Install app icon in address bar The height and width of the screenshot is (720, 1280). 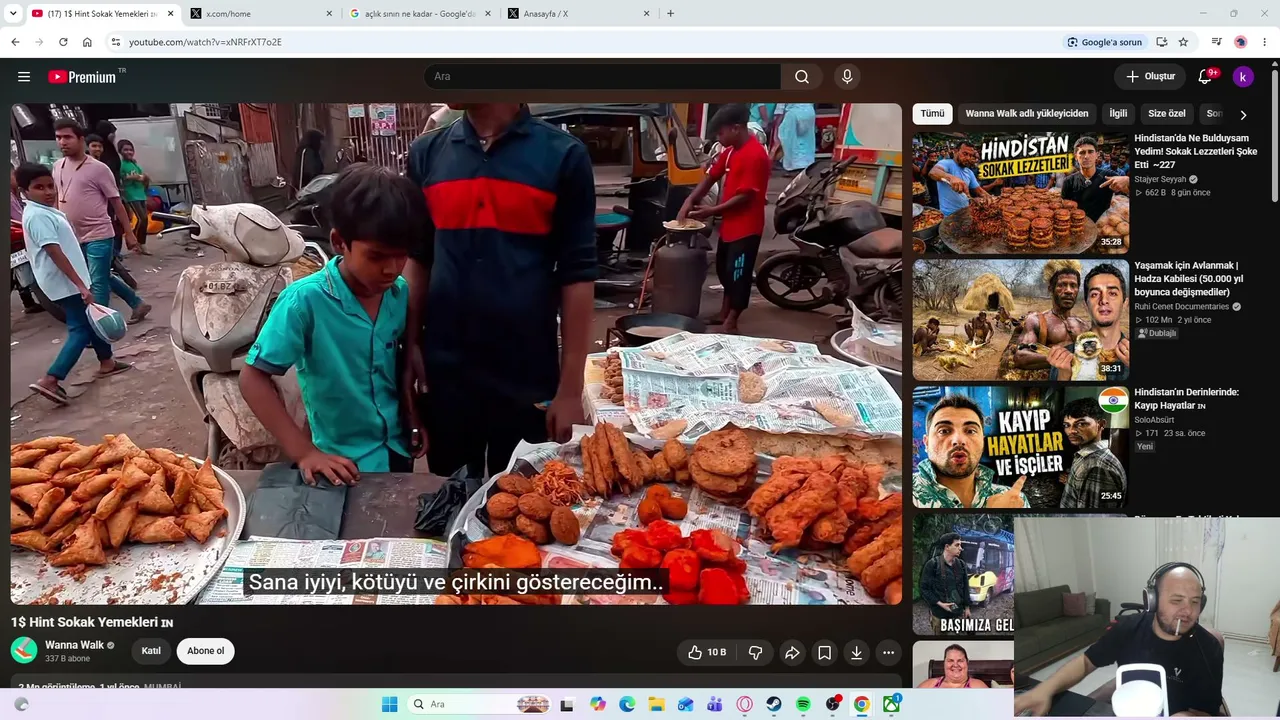[1161, 42]
